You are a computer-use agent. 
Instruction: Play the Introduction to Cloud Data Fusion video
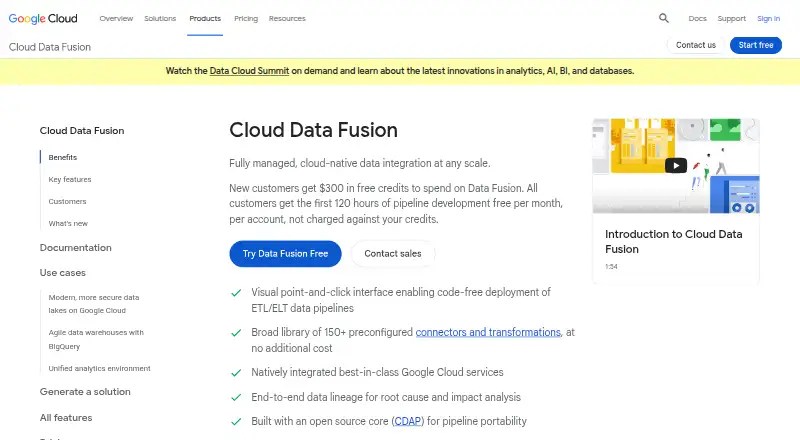[676, 165]
